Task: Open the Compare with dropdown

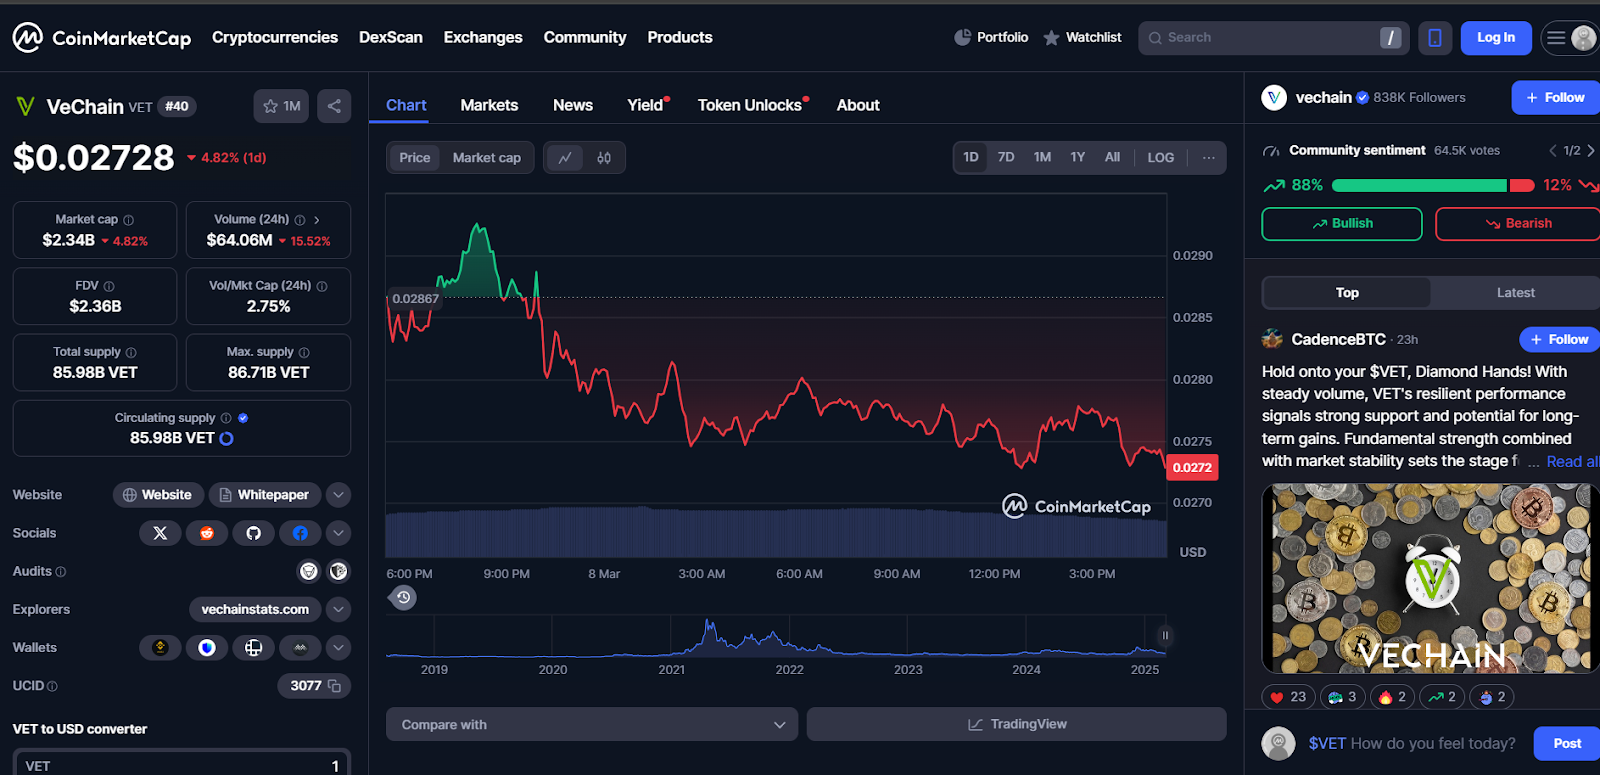Action: point(592,724)
